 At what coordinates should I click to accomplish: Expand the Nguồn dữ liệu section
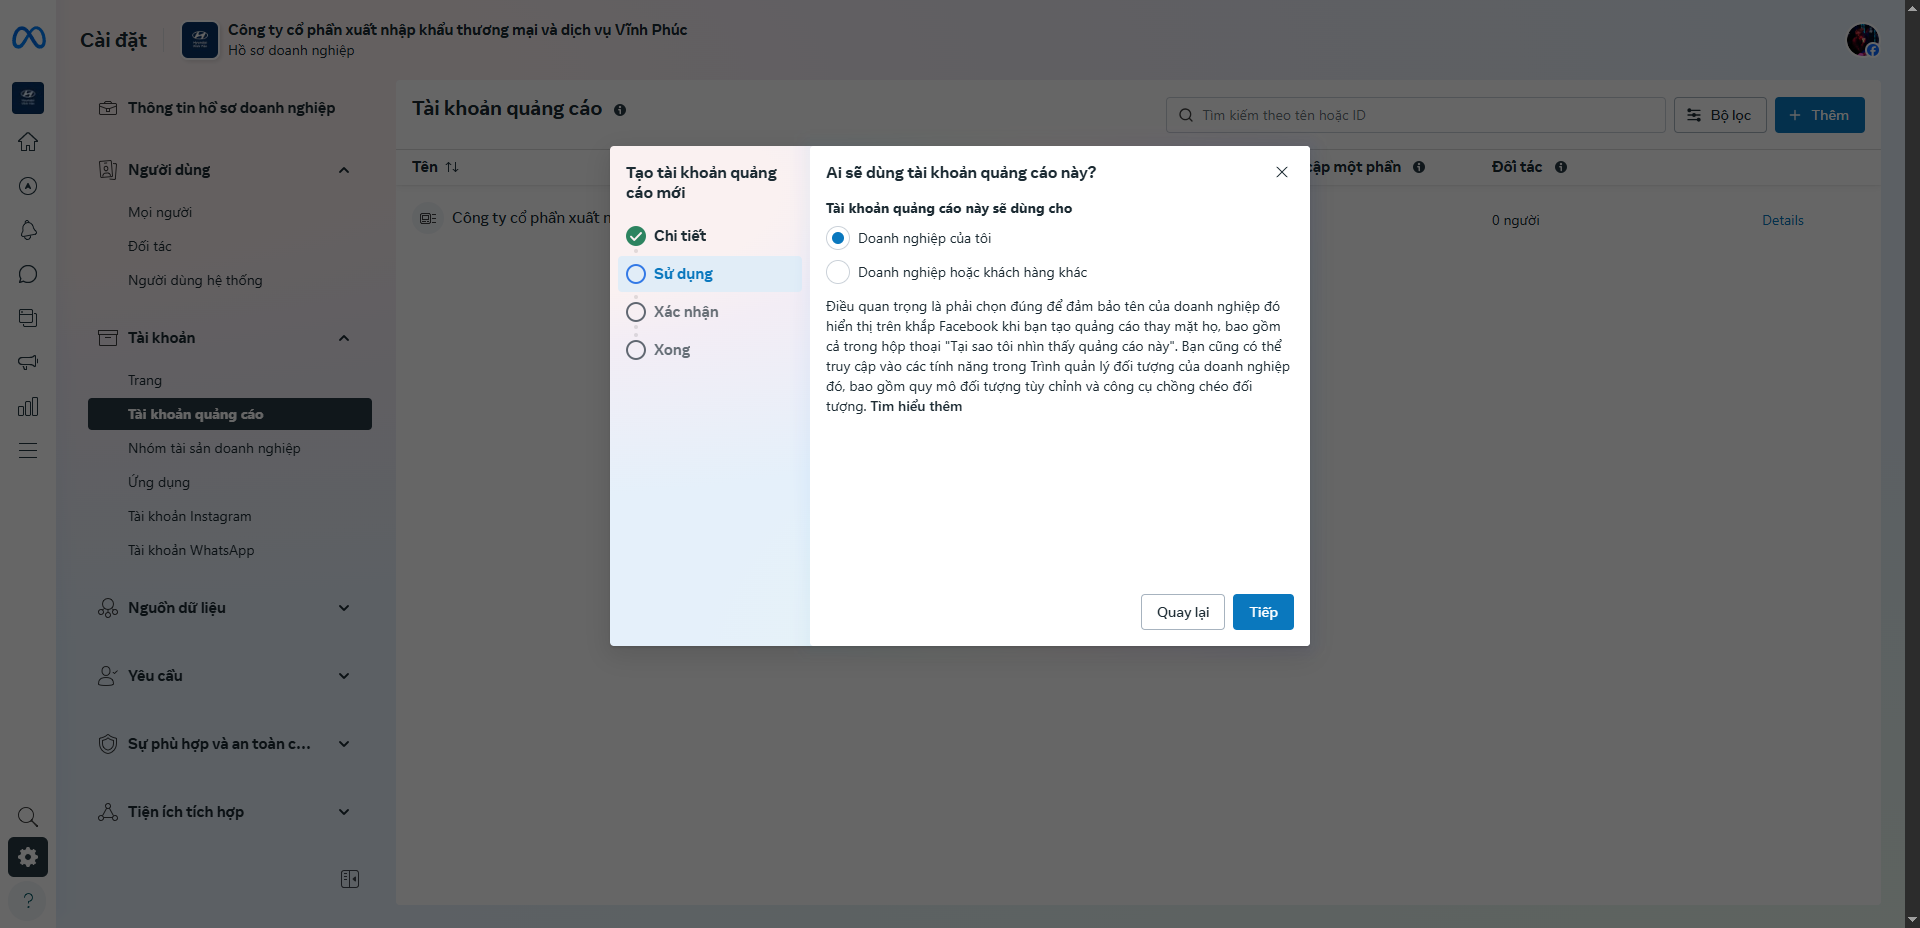point(344,608)
